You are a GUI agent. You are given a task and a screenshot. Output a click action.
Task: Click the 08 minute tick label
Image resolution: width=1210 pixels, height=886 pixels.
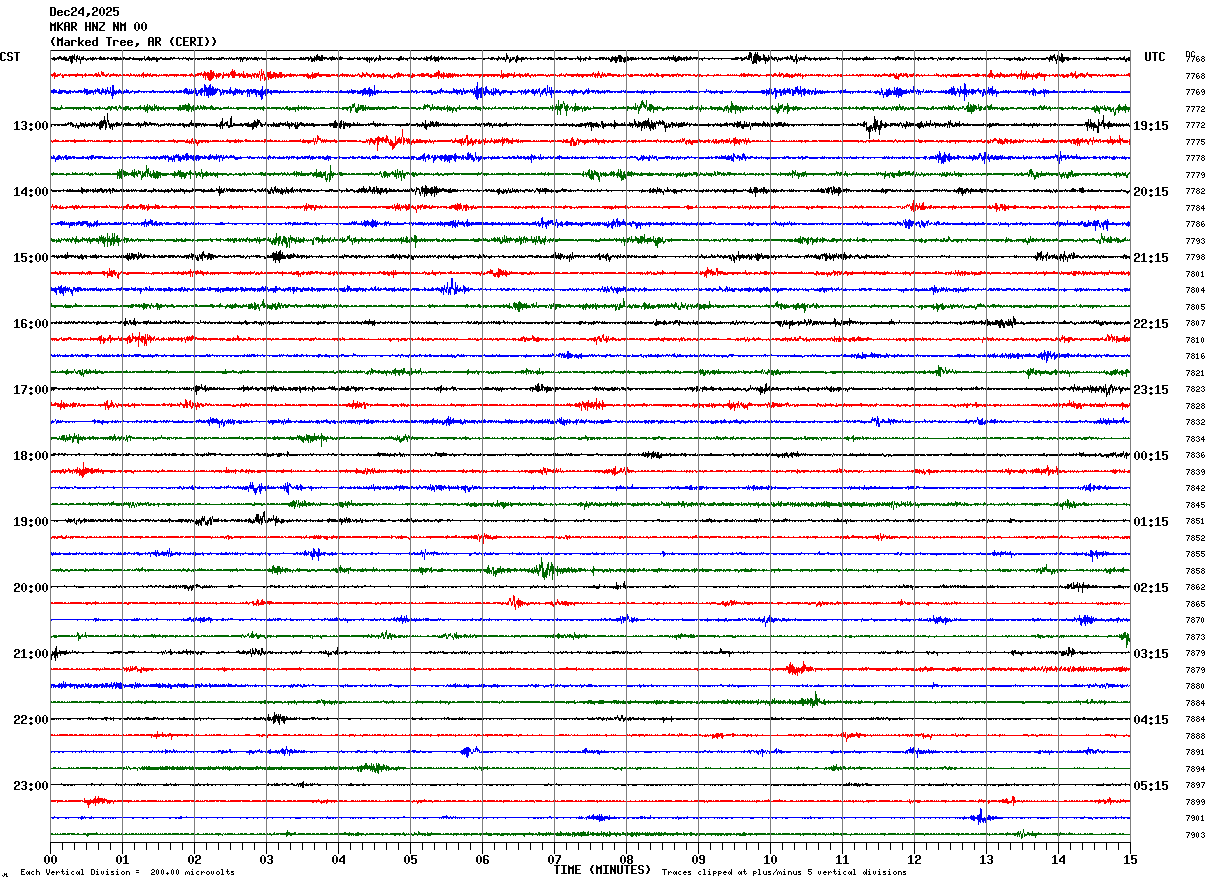click(x=626, y=860)
